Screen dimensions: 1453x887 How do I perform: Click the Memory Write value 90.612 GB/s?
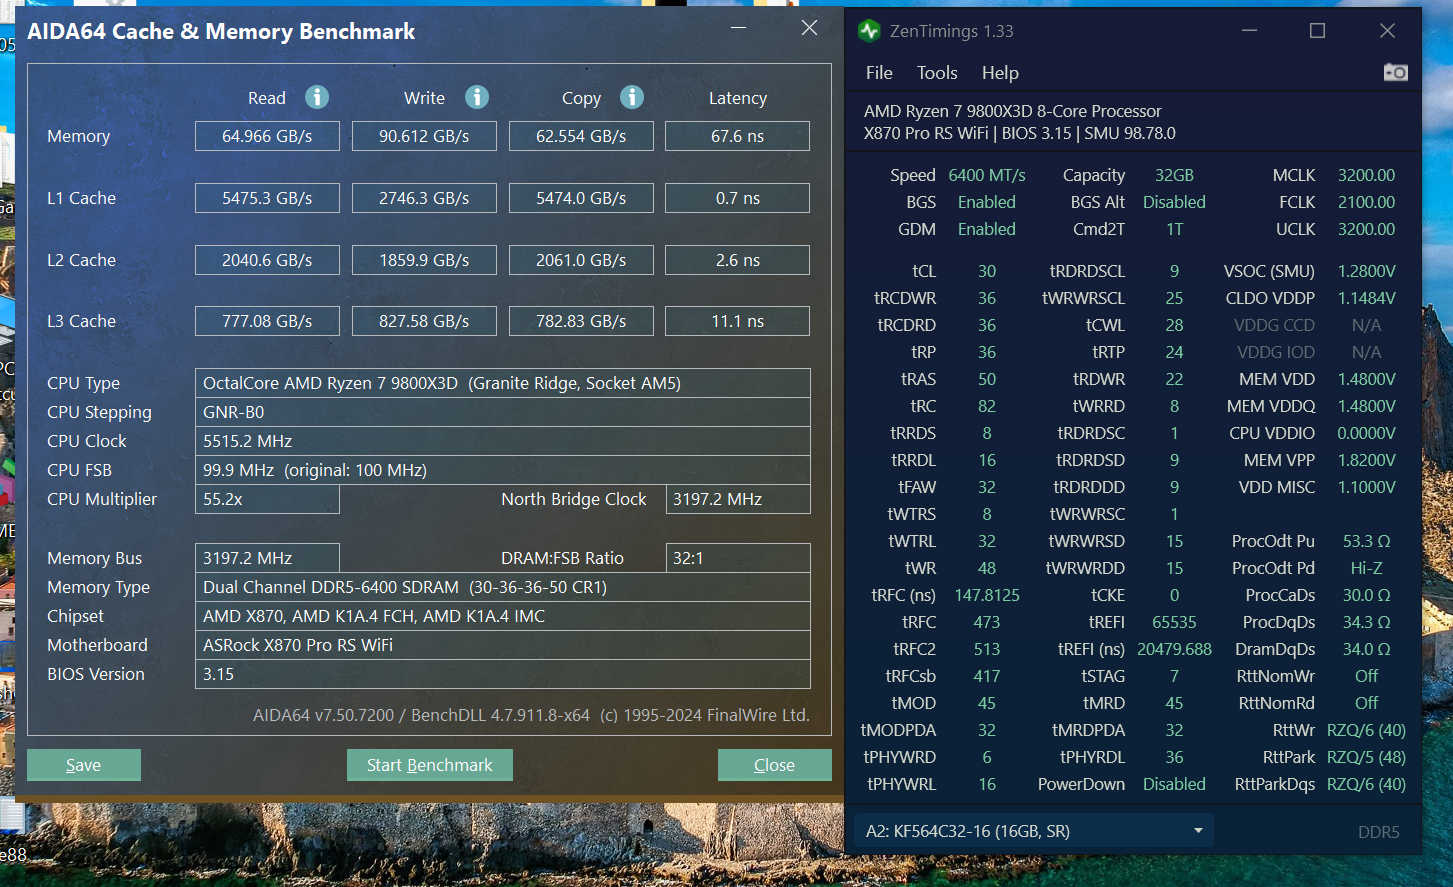424,136
